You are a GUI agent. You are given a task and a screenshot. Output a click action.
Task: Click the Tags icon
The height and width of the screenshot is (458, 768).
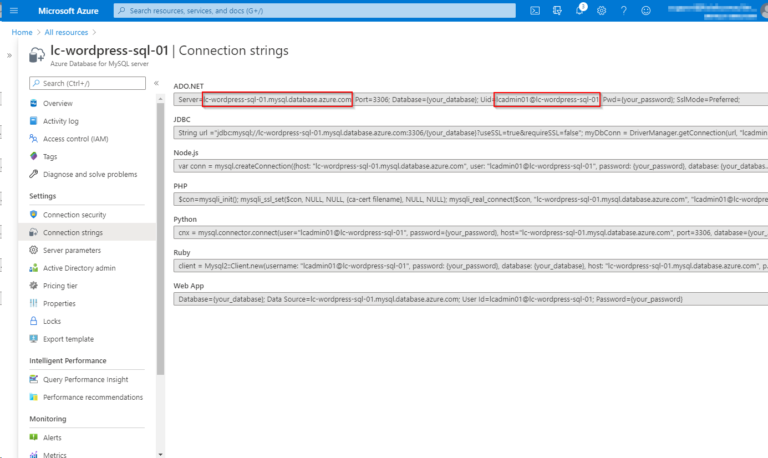(33, 156)
